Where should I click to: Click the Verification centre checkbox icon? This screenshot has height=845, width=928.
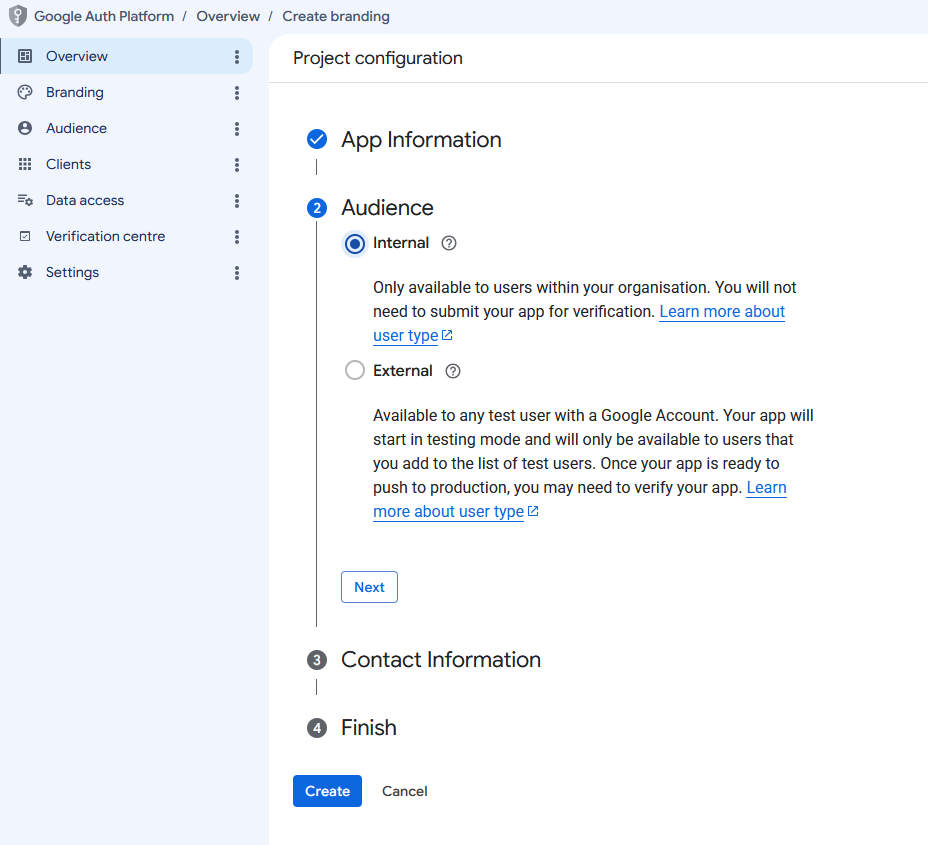[x=25, y=237]
